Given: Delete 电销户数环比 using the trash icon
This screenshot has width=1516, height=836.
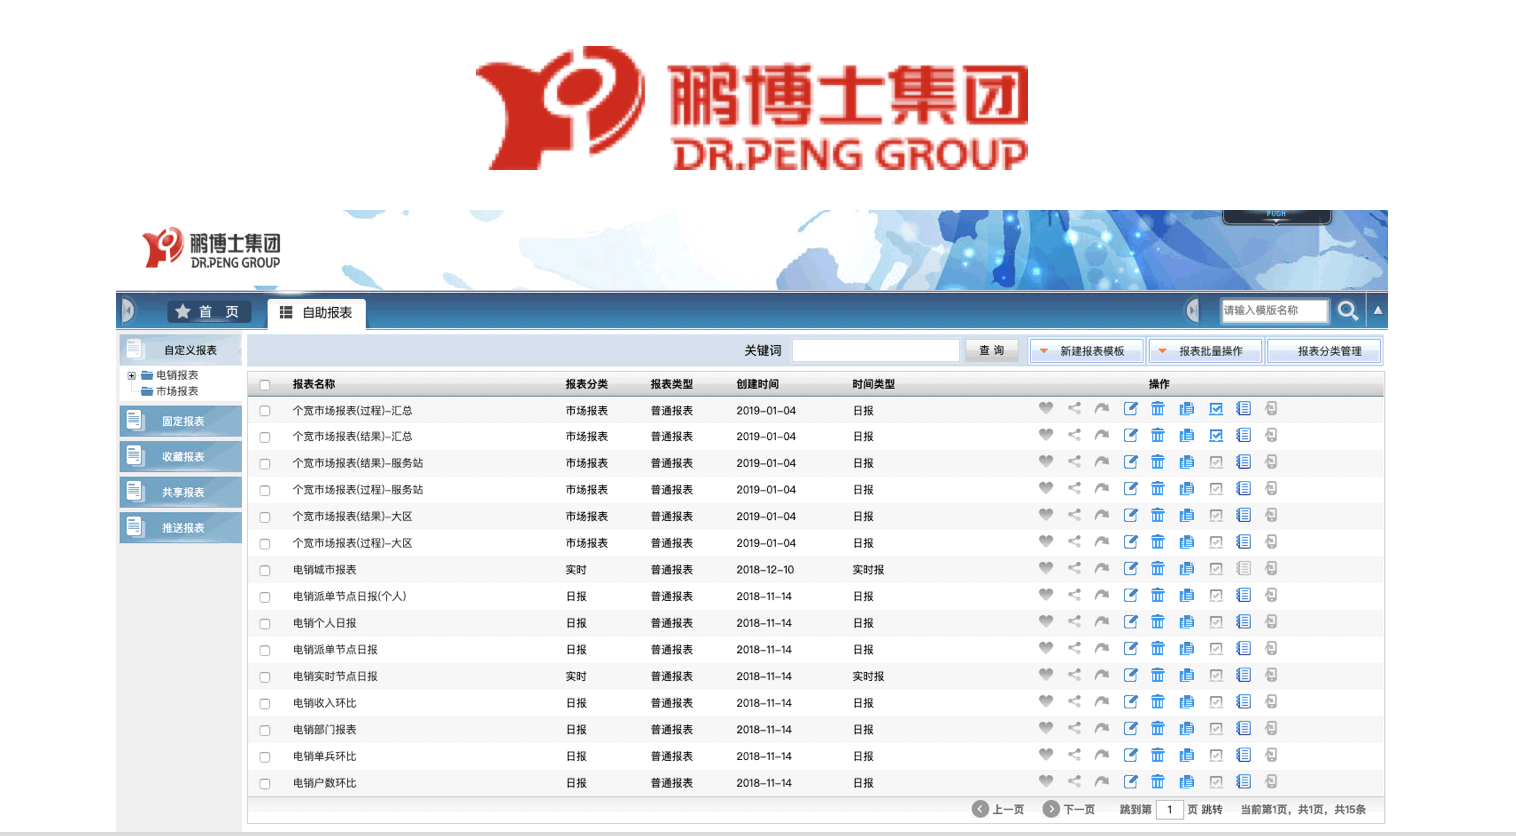Looking at the screenshot, I should pyautogui.click(x=1158, y=782).
